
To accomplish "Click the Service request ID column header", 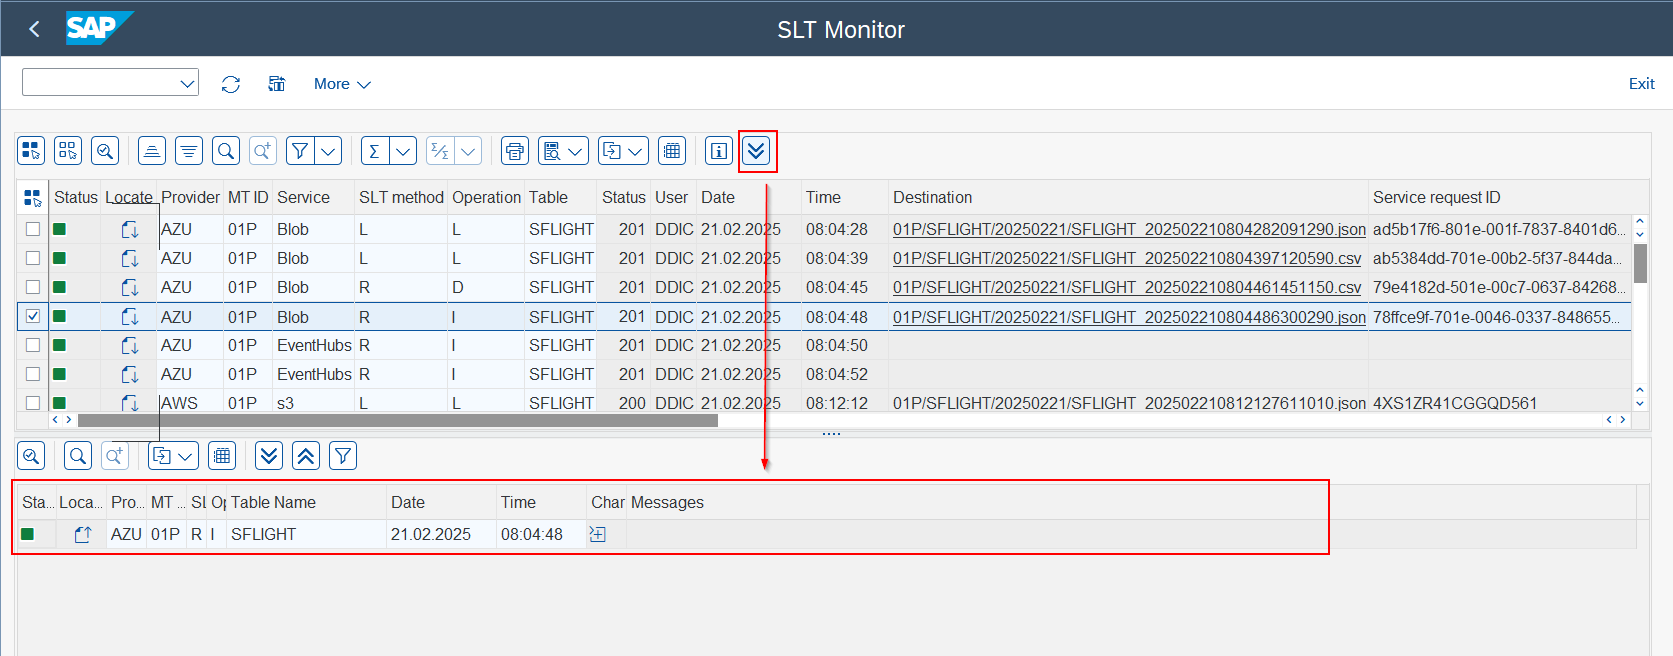I will [x=1499, y=197].
